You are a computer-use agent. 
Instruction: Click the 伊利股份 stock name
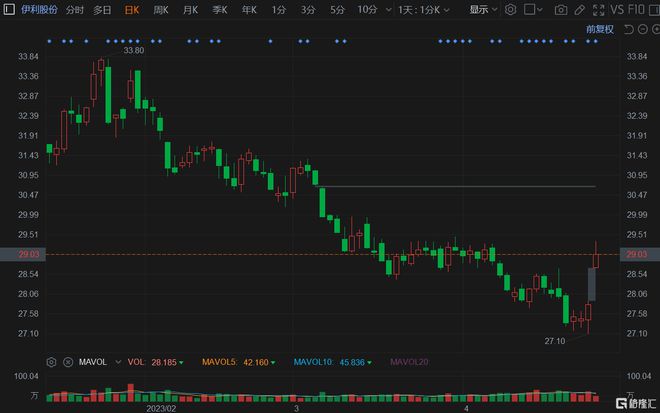[x=39, y=9]
